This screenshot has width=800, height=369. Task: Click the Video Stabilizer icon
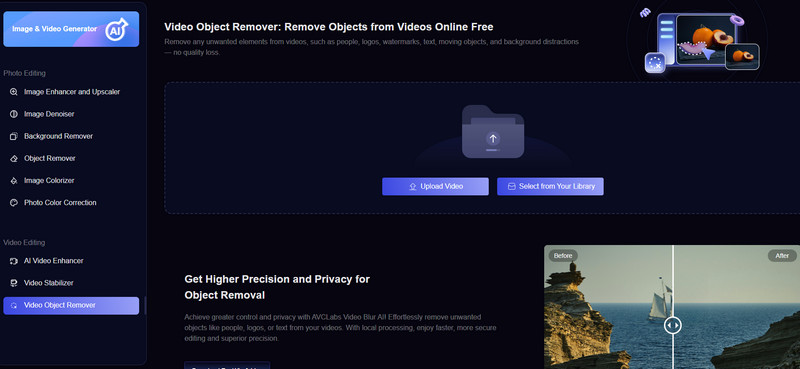pos(14,283)
